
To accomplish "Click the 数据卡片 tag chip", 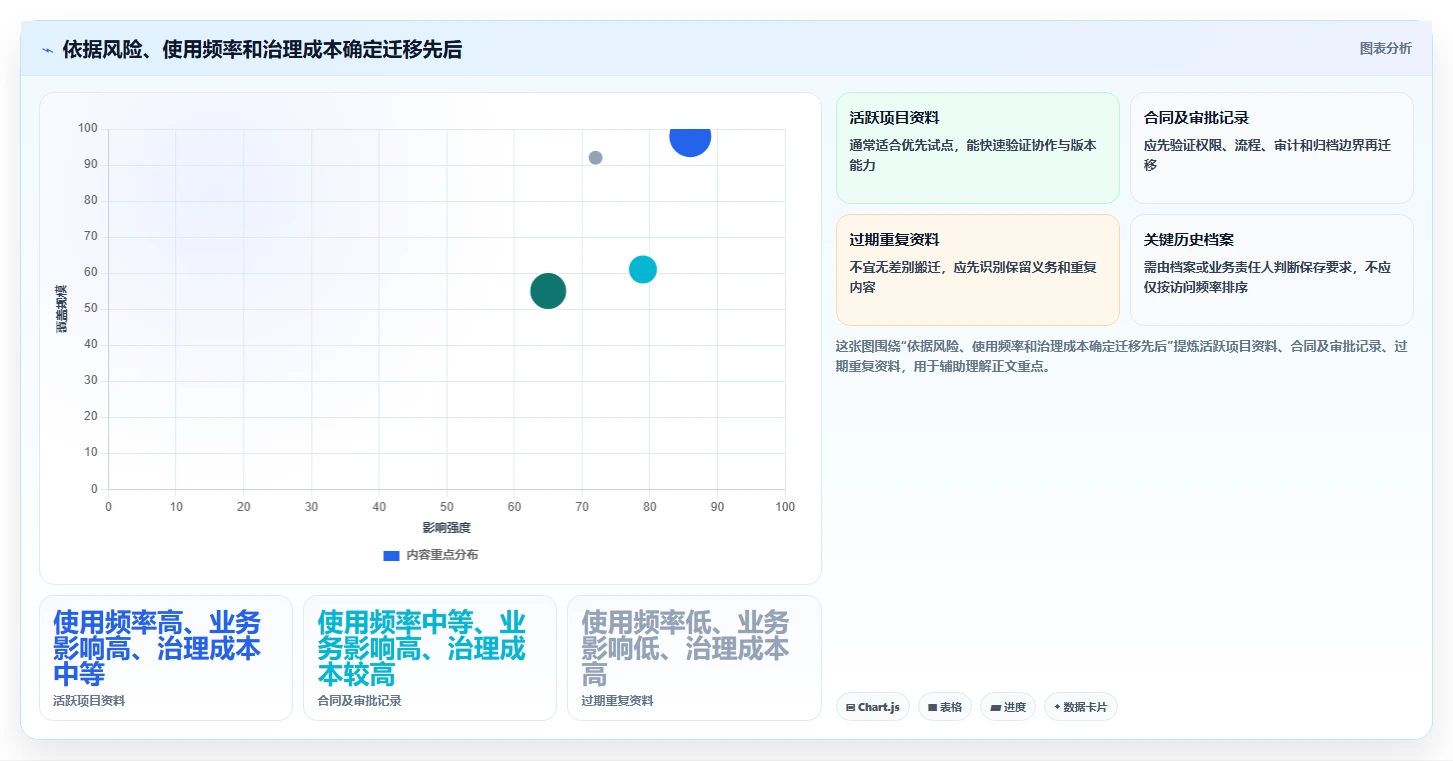I will 1080,707.
